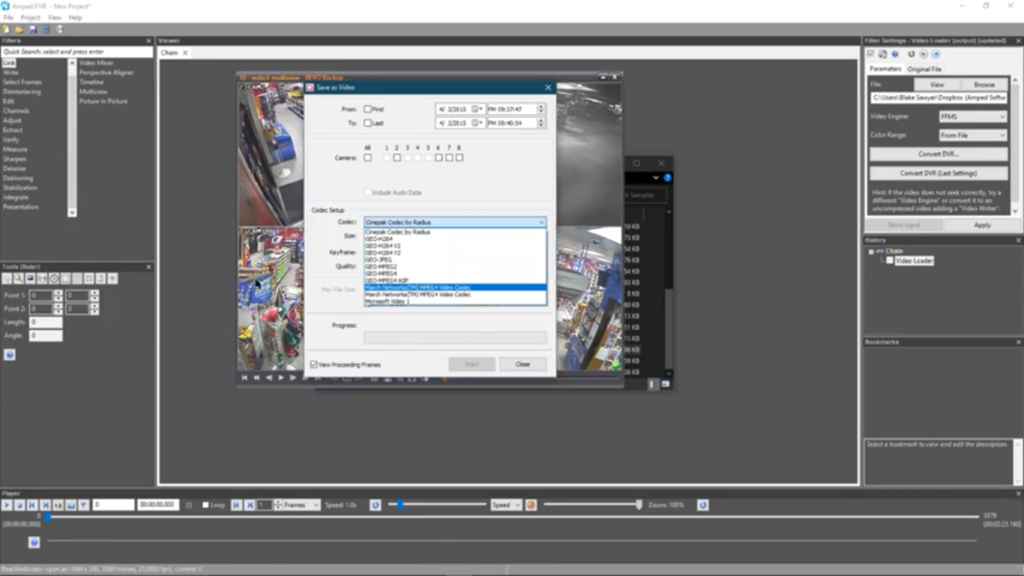This screenshot has width=1024, height=576.
Task: Click the Convert DVR... button
Action: [938, 154]
